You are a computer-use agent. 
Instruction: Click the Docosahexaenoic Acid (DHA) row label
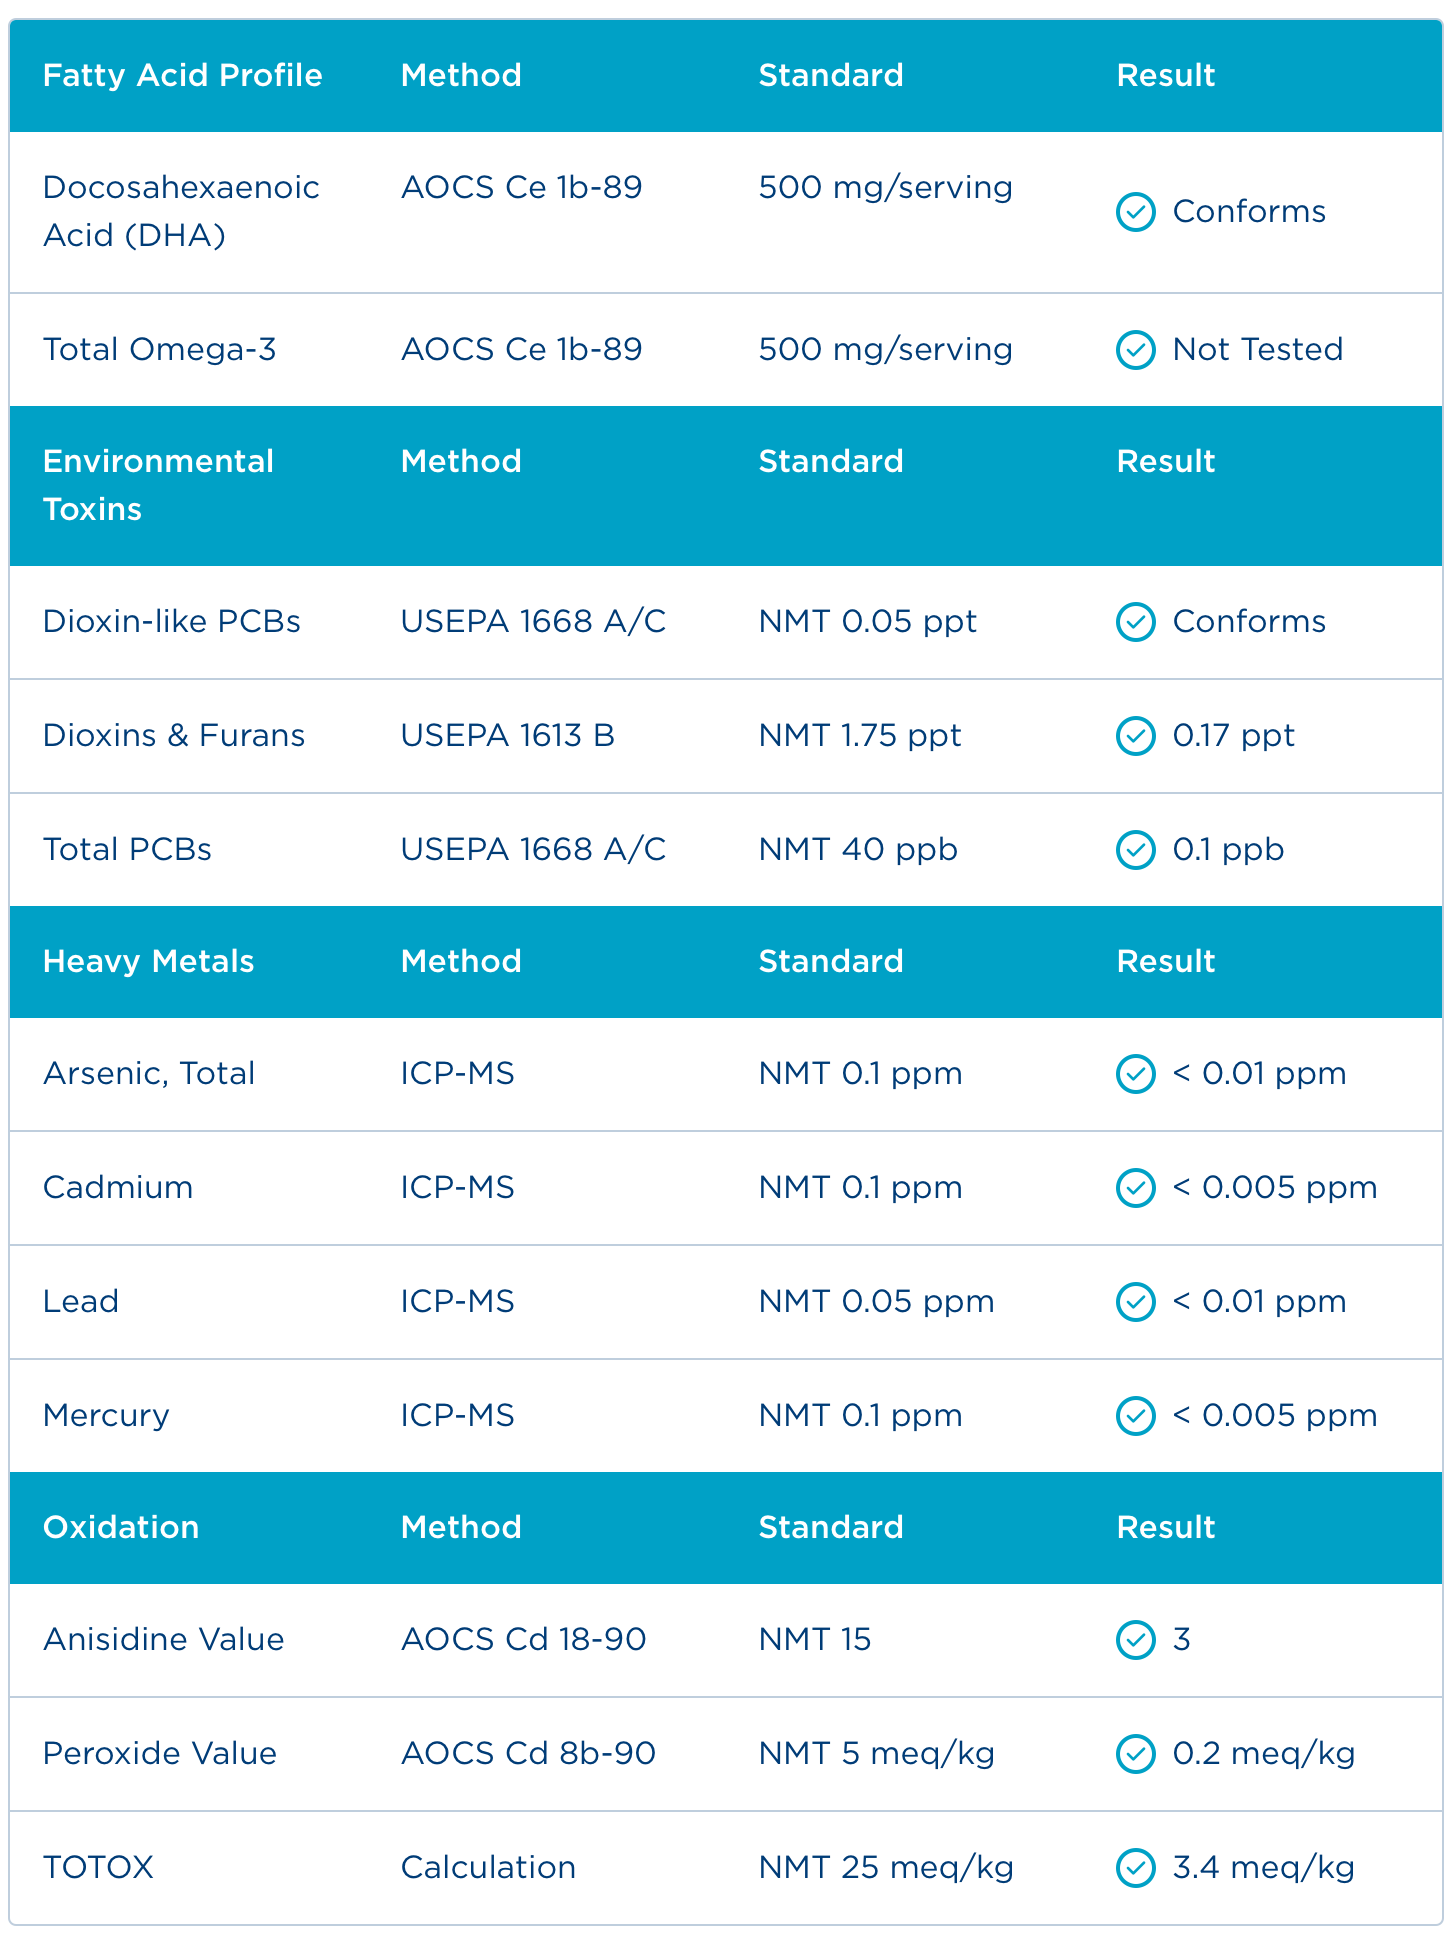coord(181,211)
